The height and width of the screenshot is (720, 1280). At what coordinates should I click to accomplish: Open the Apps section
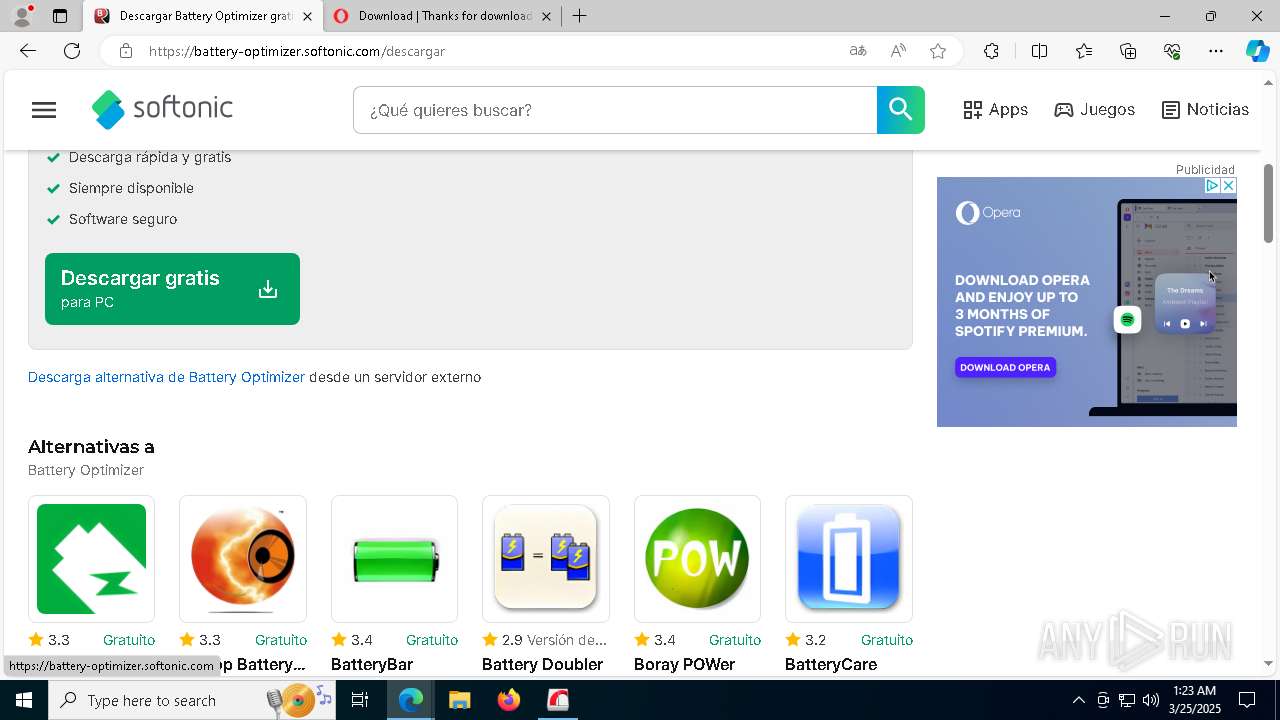coord(995,110)
